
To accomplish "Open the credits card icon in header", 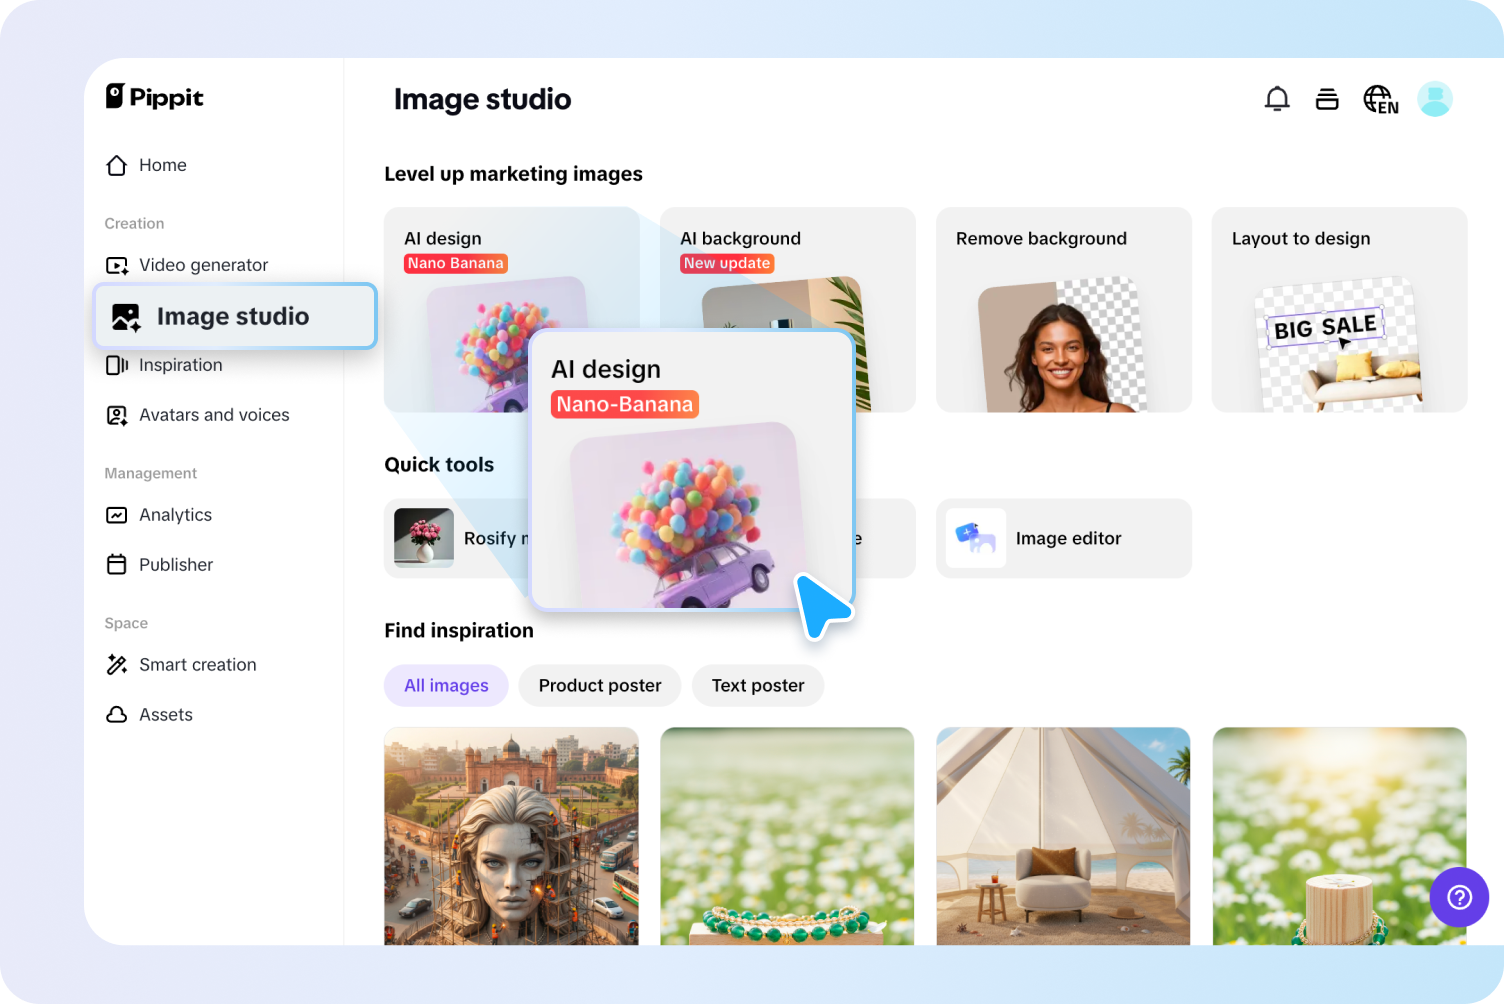I will (1327, 99).
